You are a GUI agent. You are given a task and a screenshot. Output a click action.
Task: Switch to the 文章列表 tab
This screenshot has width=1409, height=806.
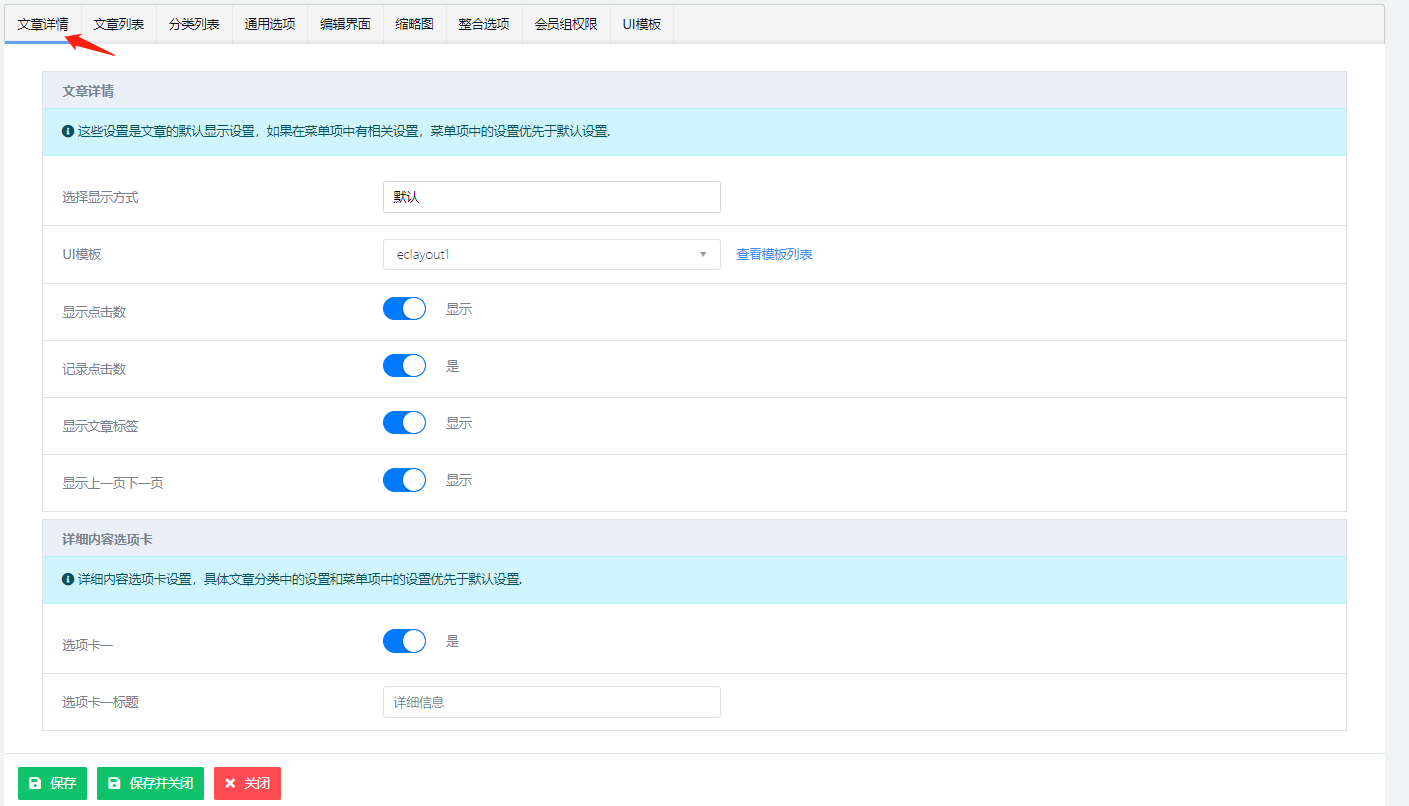click(x=119, y=24)
